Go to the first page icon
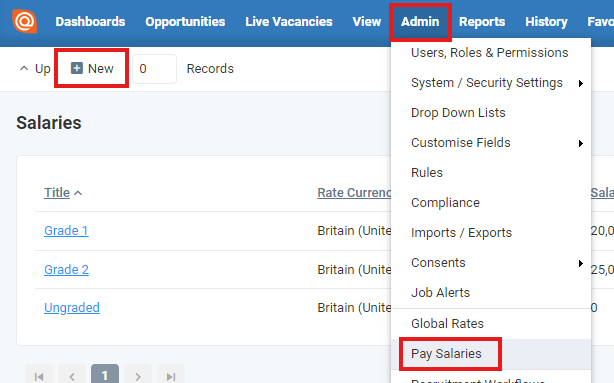 tap(39, 376)
